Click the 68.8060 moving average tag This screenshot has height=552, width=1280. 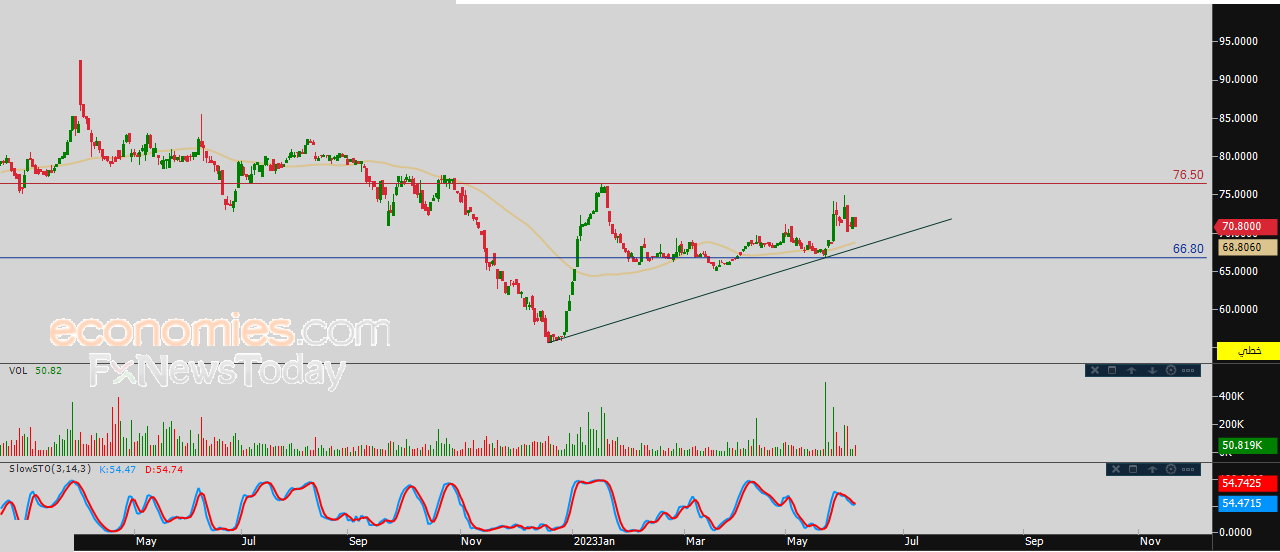[1248, 246]
